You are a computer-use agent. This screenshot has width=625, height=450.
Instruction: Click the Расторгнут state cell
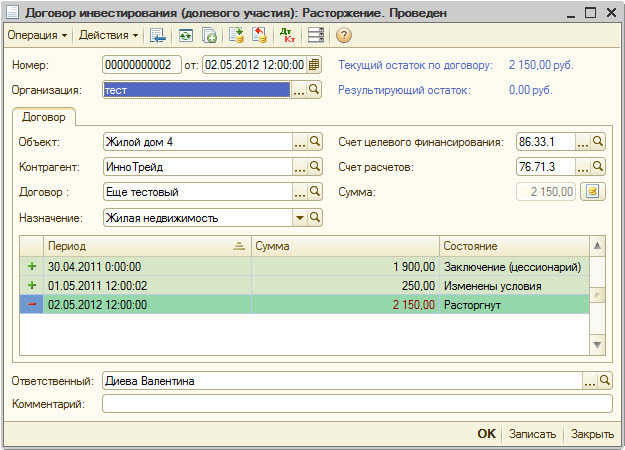(514, 305)
